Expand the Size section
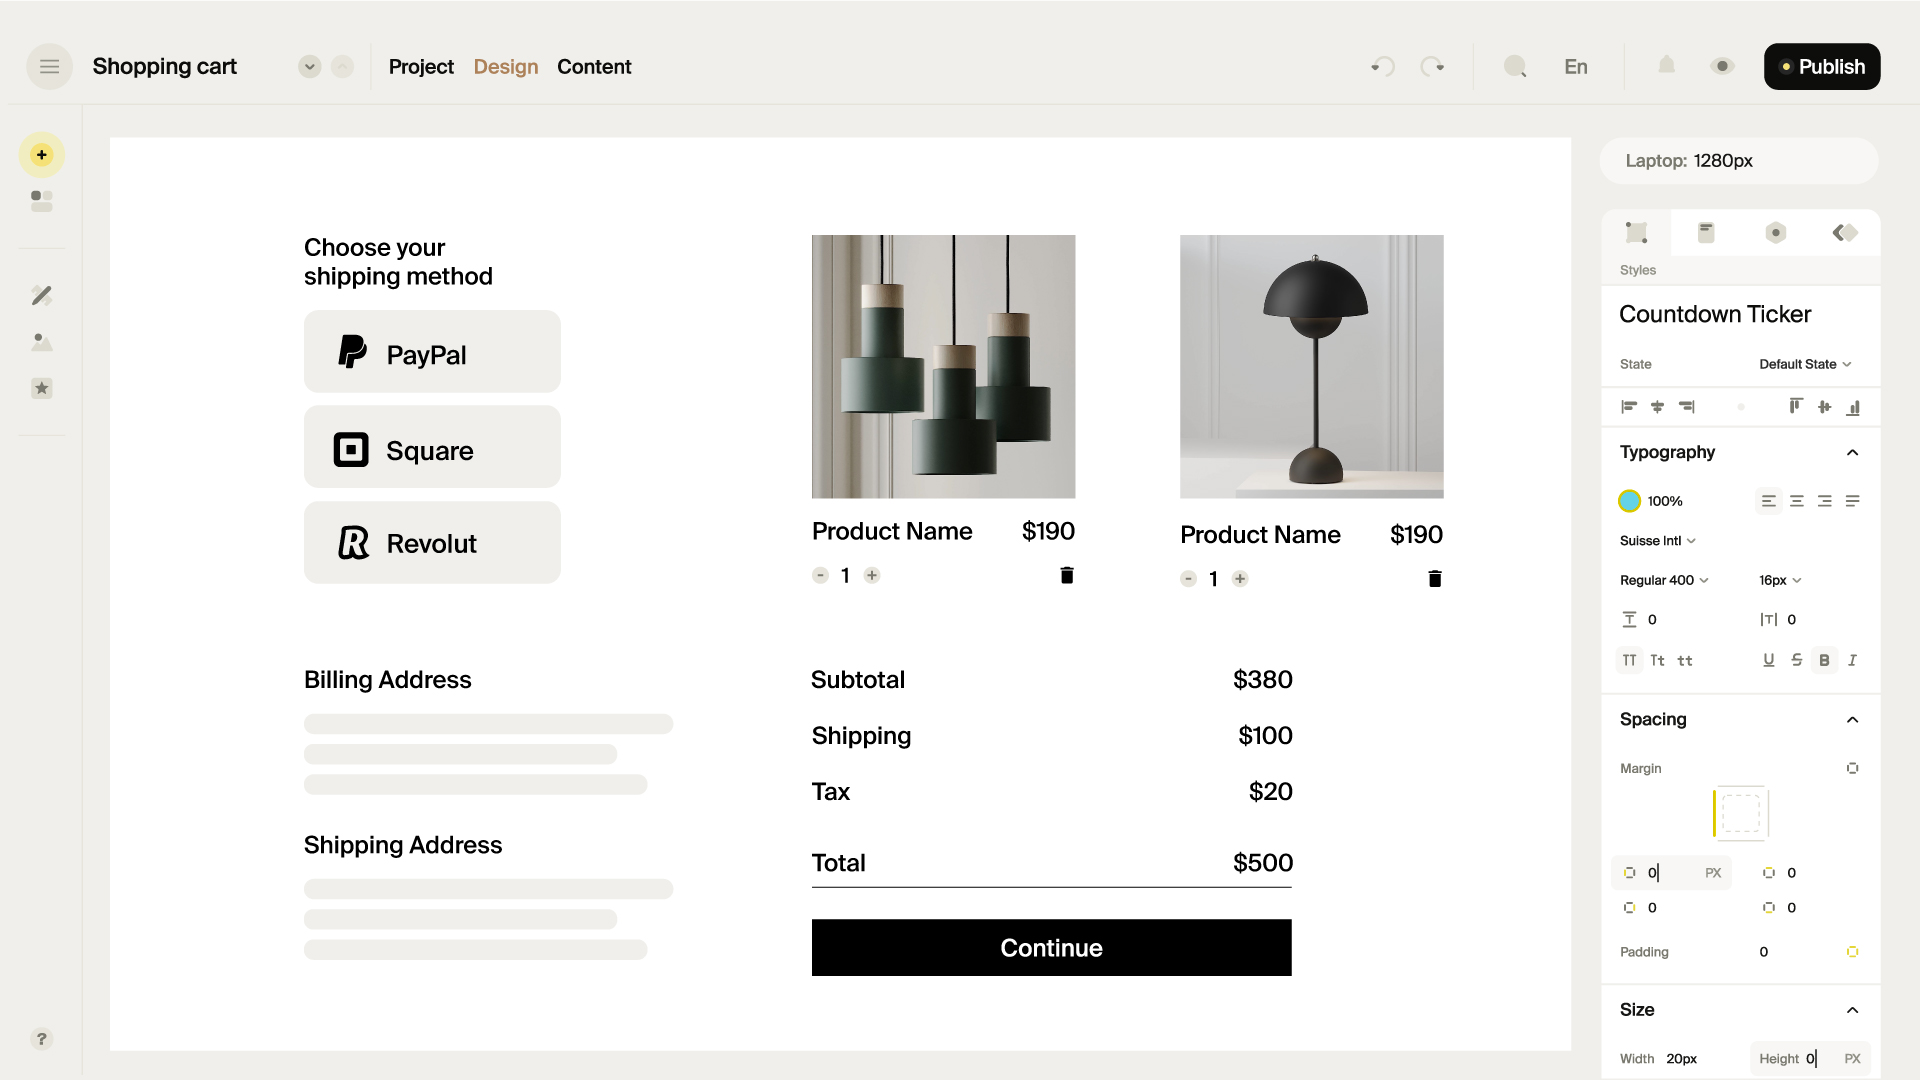Image resolution: width=1920 pixels, height=1080 pixels. 1853,1009
